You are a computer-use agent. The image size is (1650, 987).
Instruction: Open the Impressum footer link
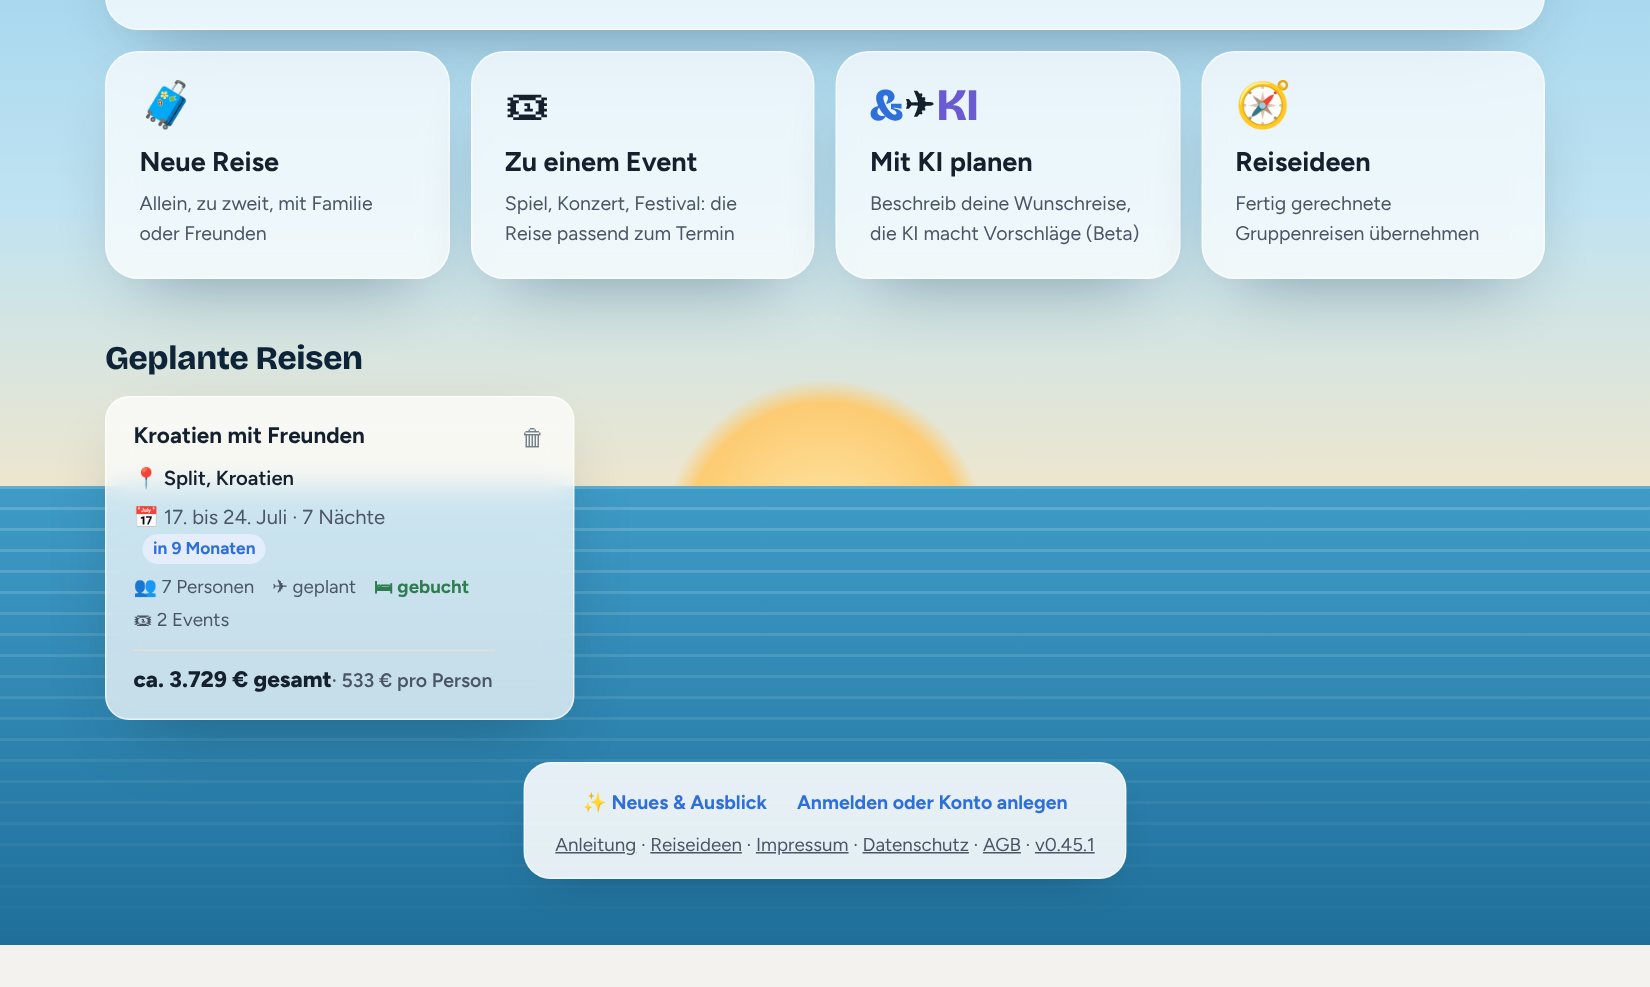pos(802,845)
